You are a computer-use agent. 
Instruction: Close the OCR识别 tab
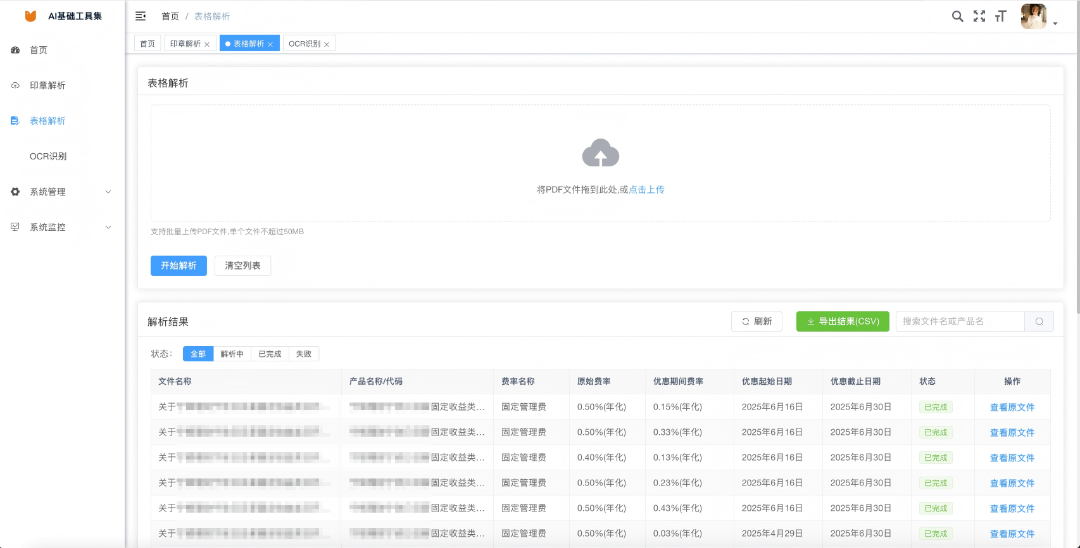[326, 44]
